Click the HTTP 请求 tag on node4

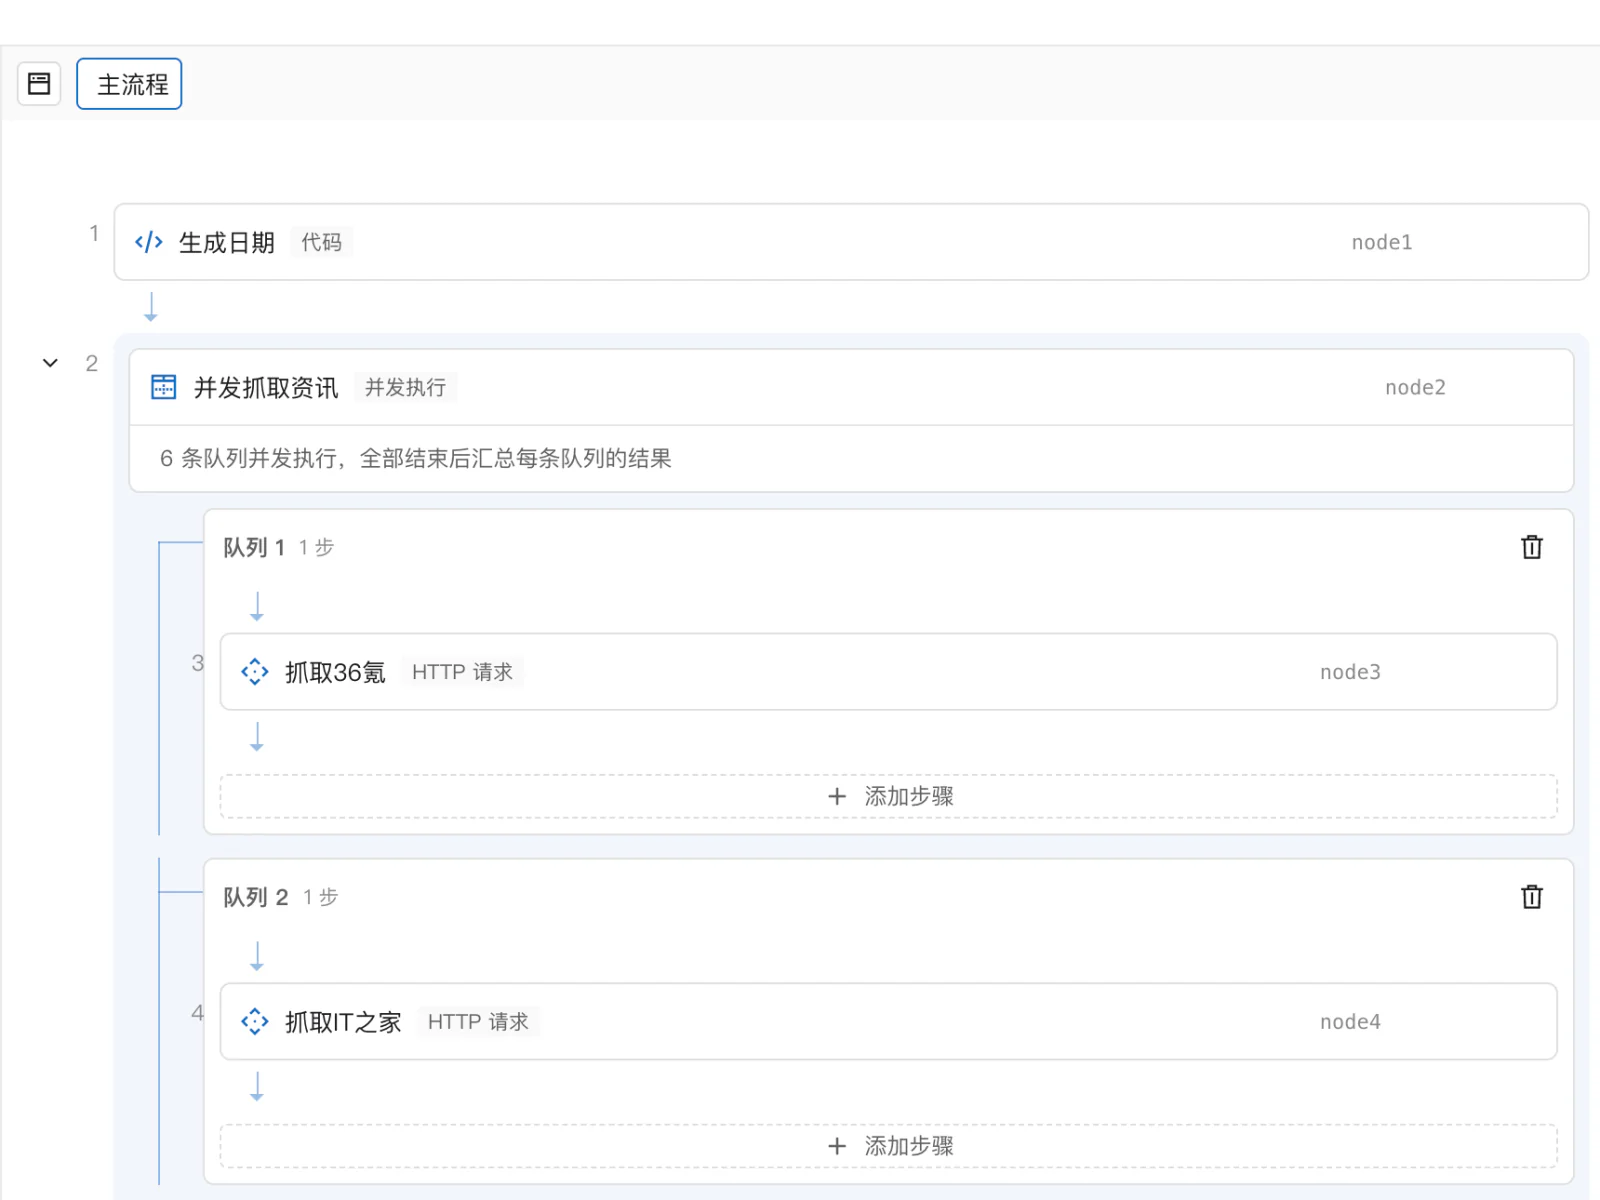point(478,1022)
